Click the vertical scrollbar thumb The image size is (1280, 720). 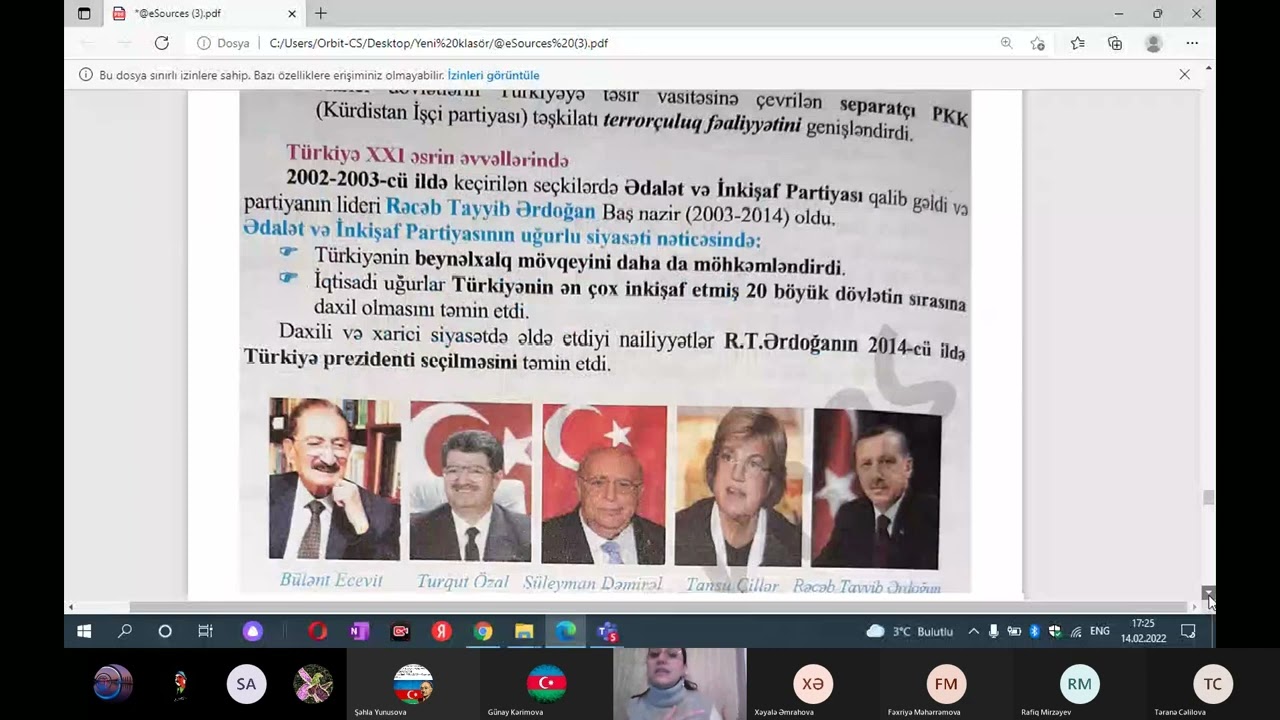1208,498
